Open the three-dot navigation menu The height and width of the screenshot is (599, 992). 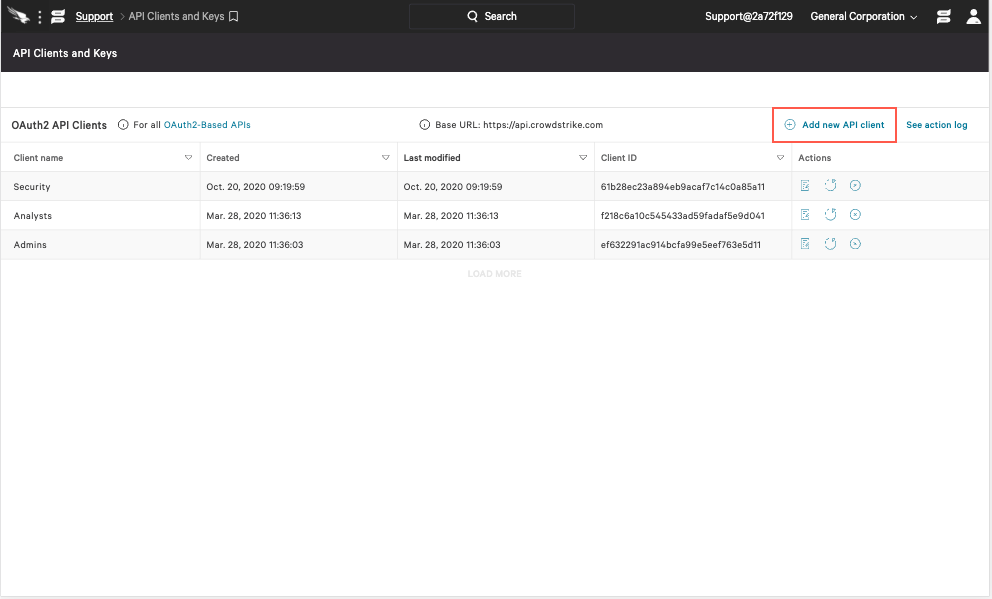click(39, 16)
